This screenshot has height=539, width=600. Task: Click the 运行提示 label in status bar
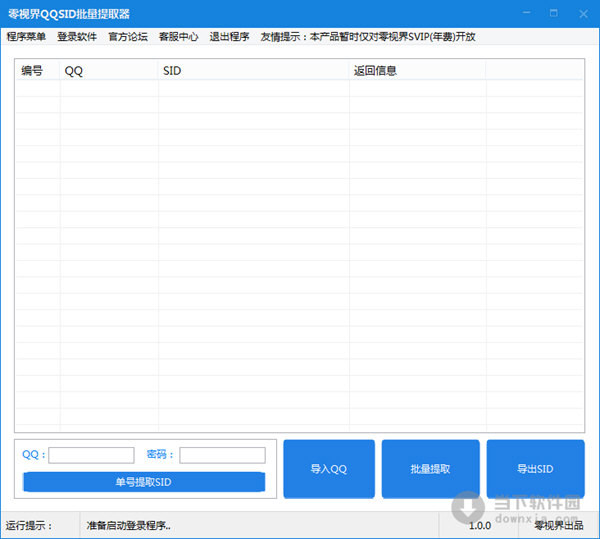click(29, 526)
